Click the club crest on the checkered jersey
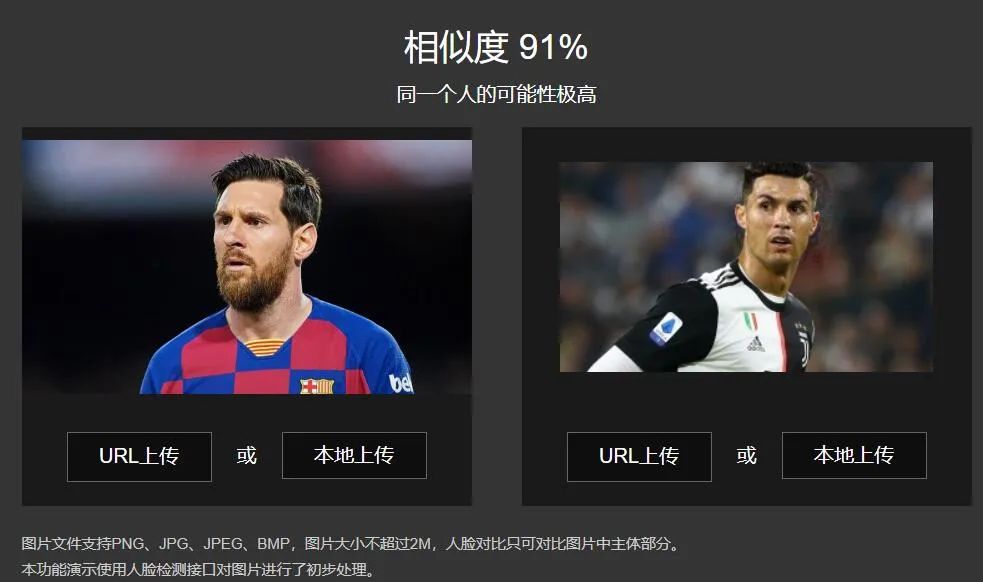Viewport: 983px width, 582px height. click(317, 386)
